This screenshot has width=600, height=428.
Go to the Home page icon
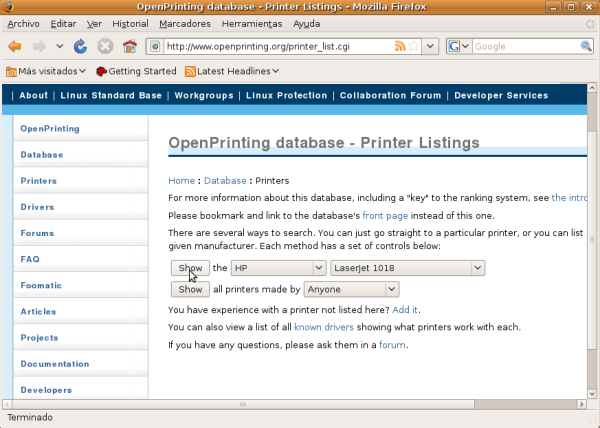[128, 47]
